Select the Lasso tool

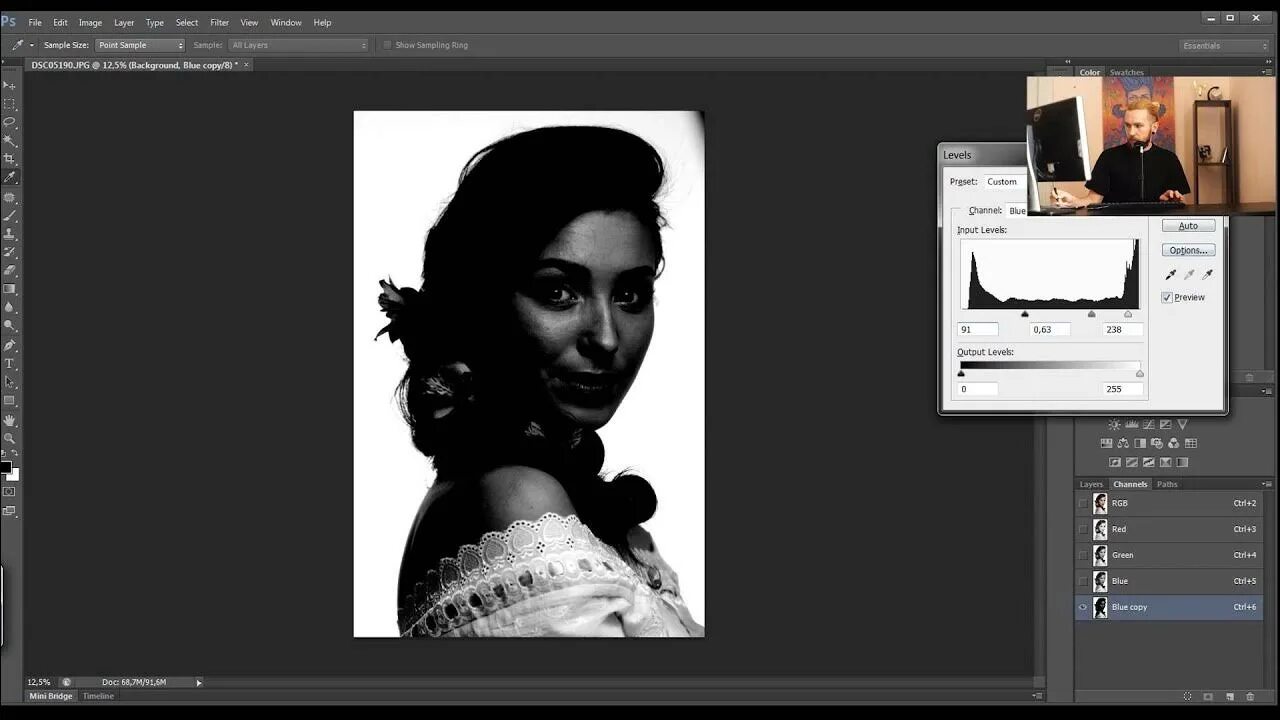[x=10, y=122]
